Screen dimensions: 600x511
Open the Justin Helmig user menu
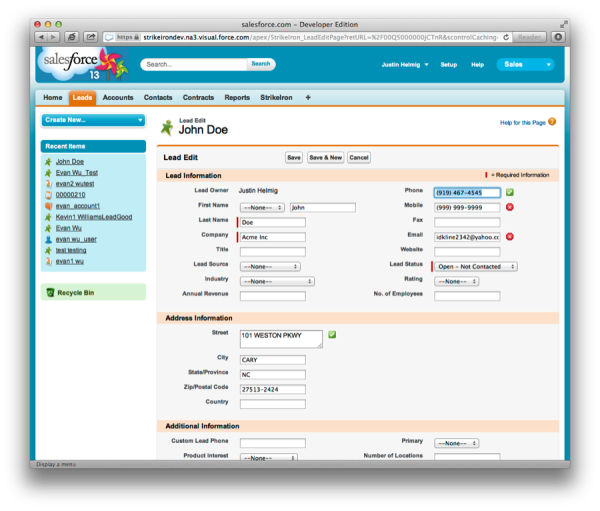[405, 65]
